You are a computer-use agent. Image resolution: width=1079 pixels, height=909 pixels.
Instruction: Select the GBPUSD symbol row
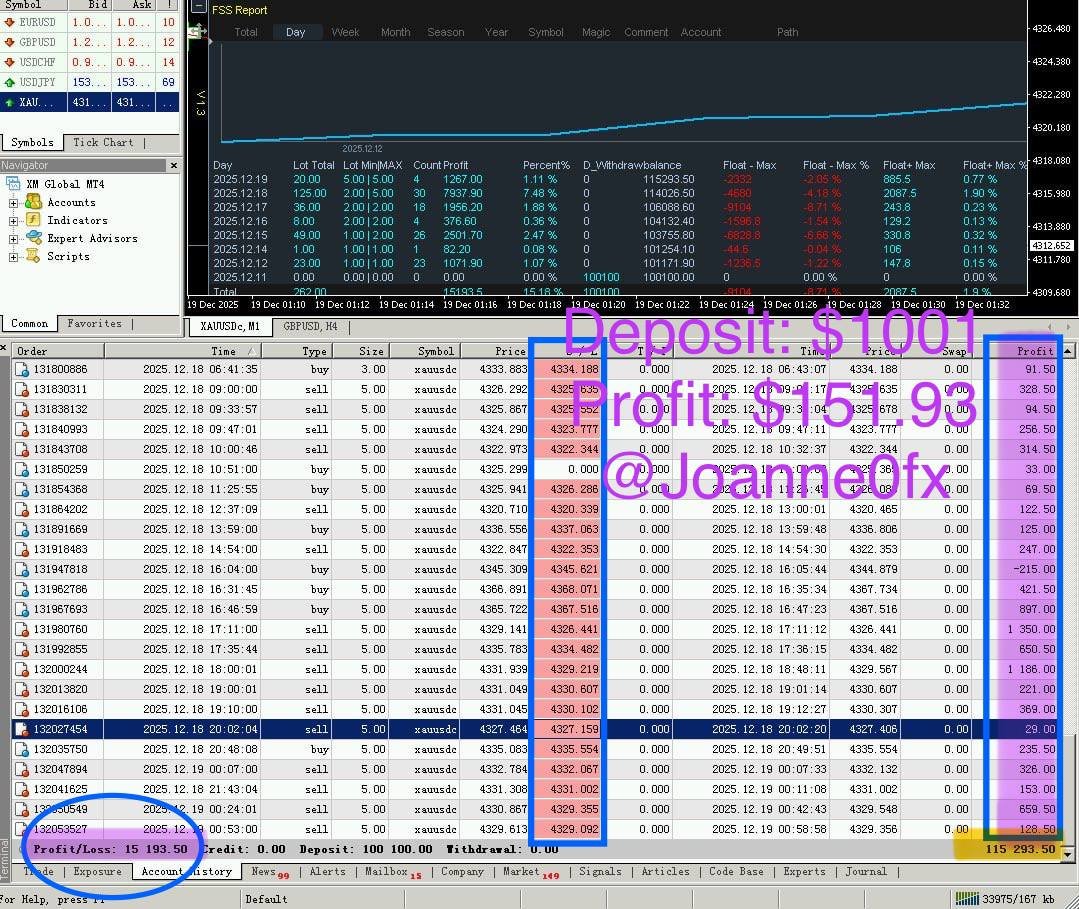pyautogui.click(x=89, y=42)
